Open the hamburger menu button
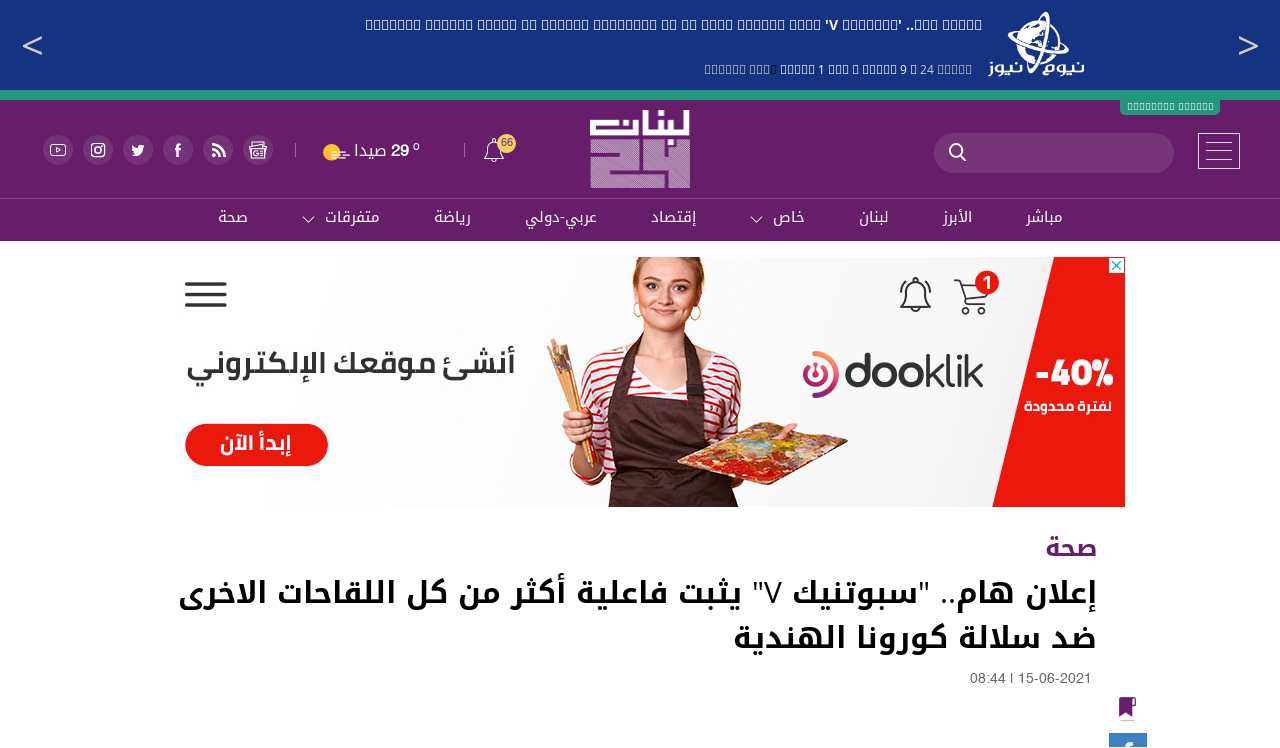This screenshot has width=1280, height=748. coord(1219,151)
